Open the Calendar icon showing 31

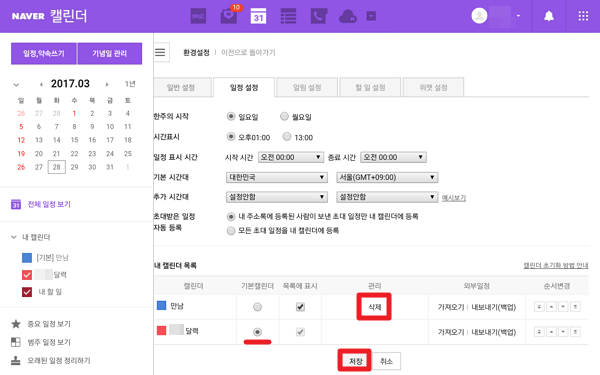[258, 16]
